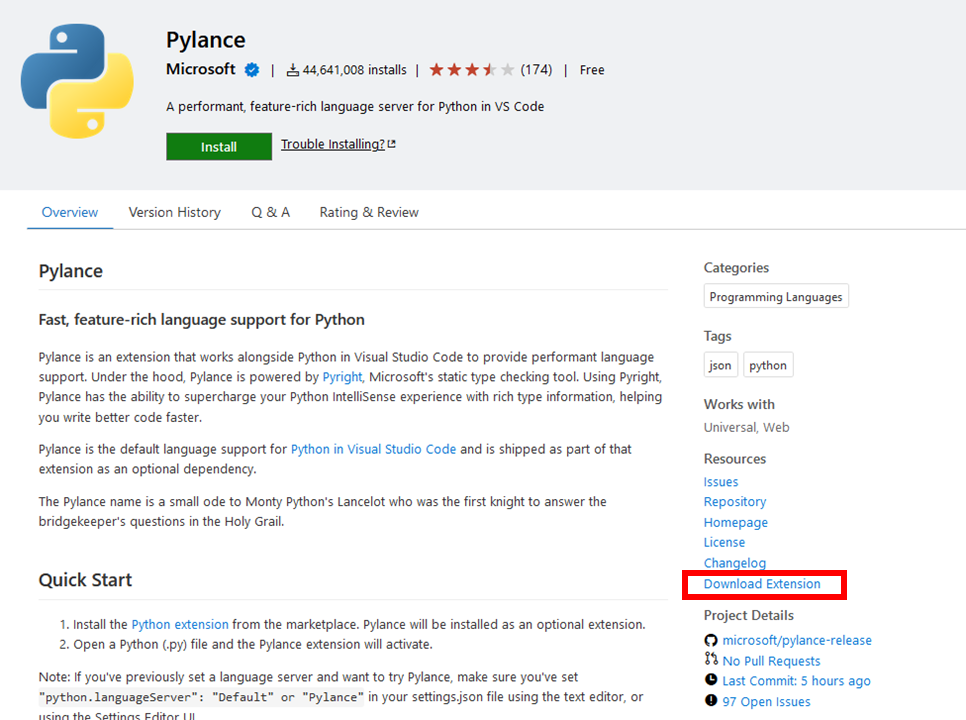Click the clock icon beside Last Commit
This screenshot has width=966, height=720.
711,679
